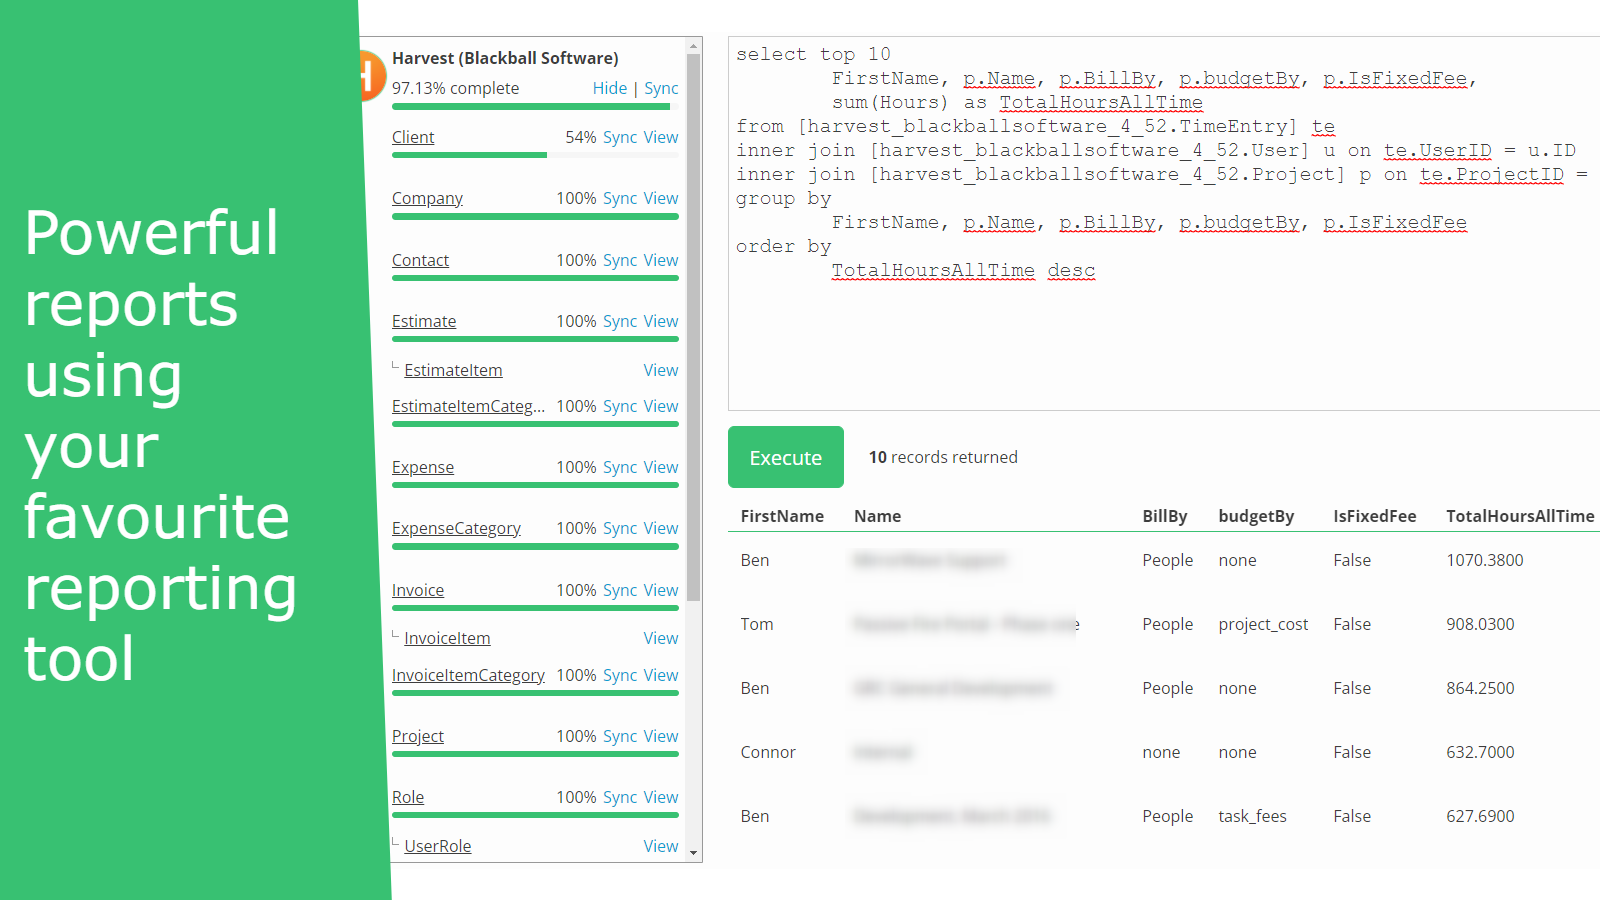Image resolution: width=1600 pixels, height=900 pixels.
Task: View the UserRole table
Action: click(660, 846)
